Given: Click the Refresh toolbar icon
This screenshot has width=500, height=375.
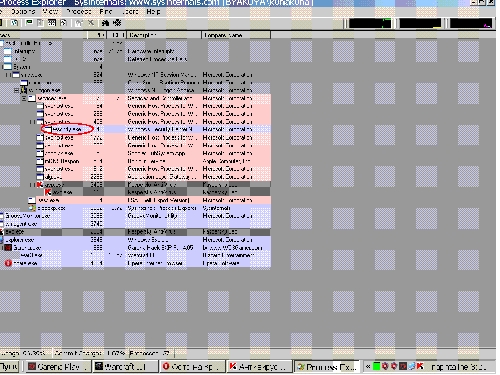Looking at the screenshot, I should point(14,23).
